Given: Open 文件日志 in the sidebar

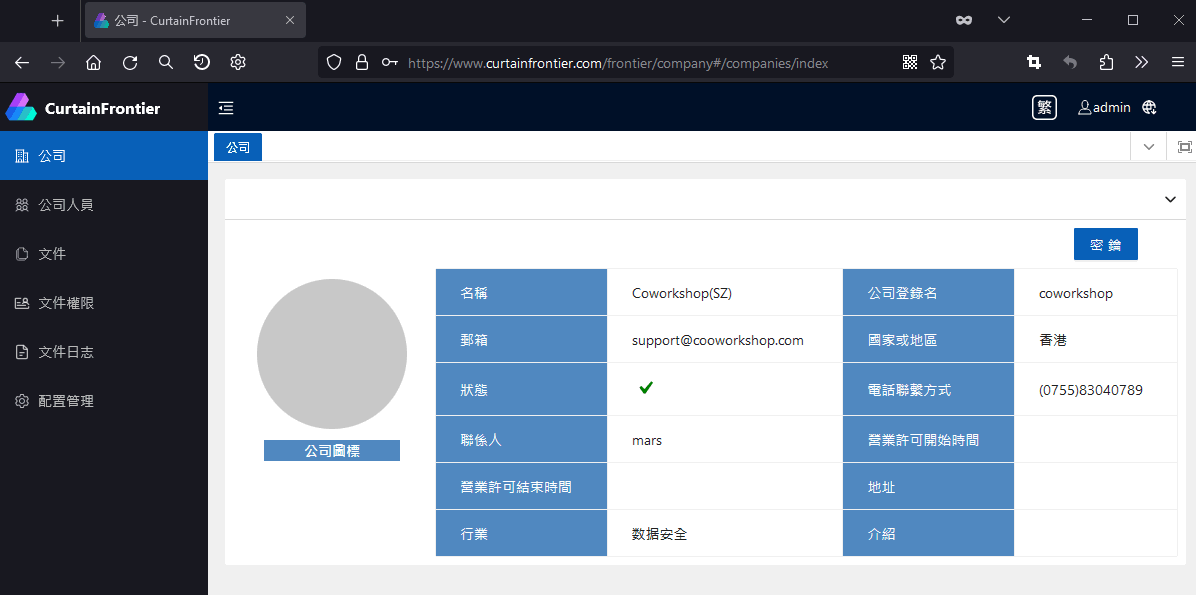Looking at the screenshot, I should tap(104, 352).
